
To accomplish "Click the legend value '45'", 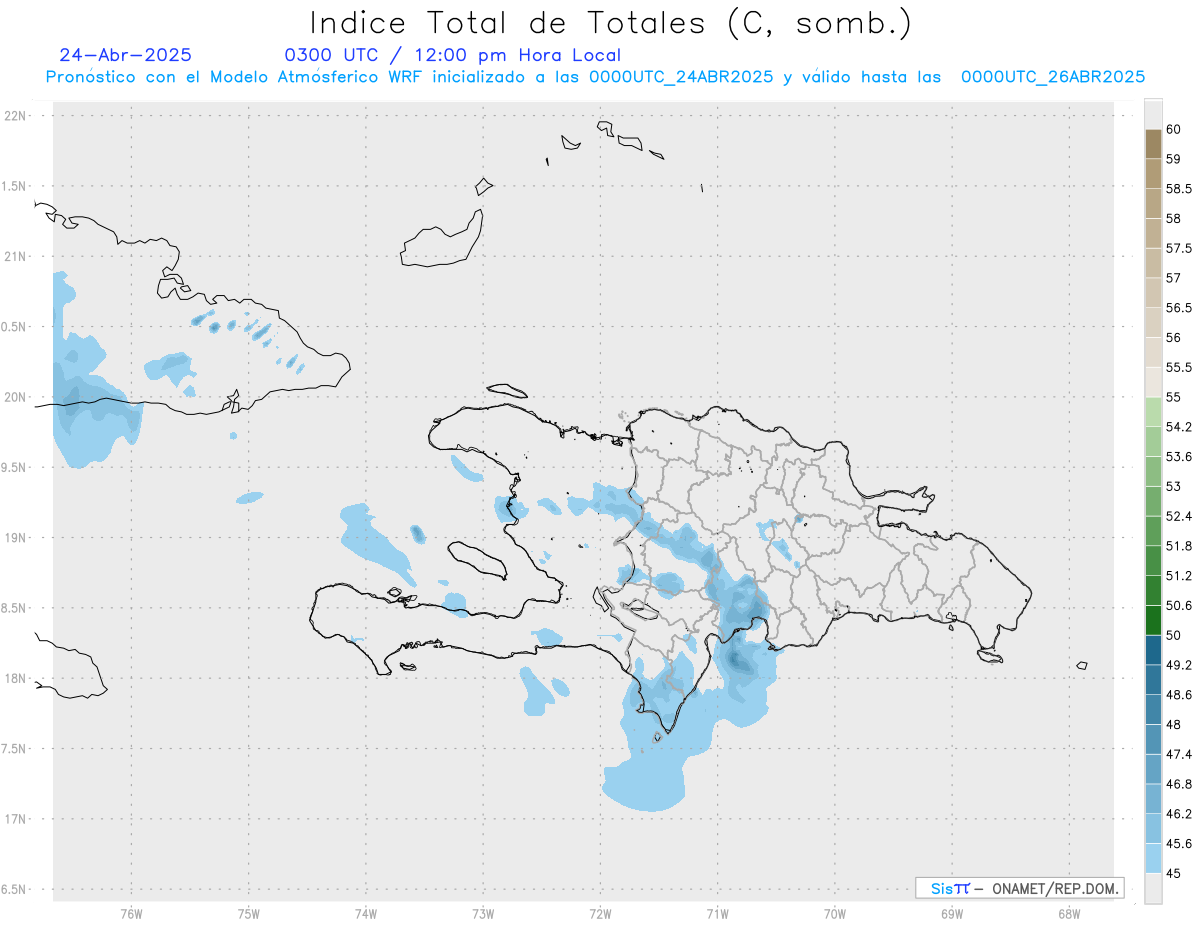I will (x=1174, y=873).
